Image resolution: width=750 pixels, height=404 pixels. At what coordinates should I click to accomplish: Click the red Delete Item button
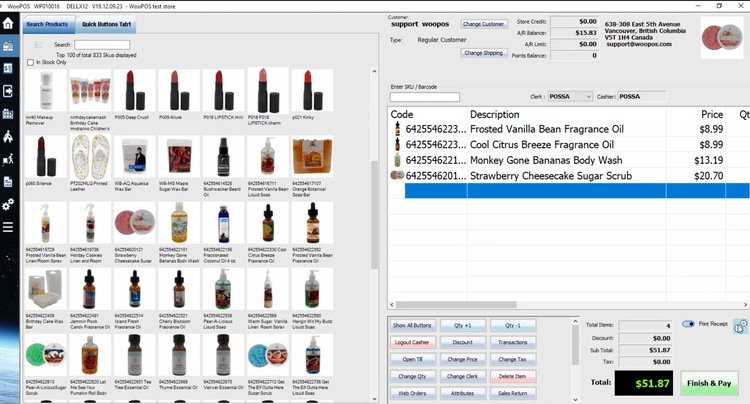pyautogui.click(x=512, y=376)
